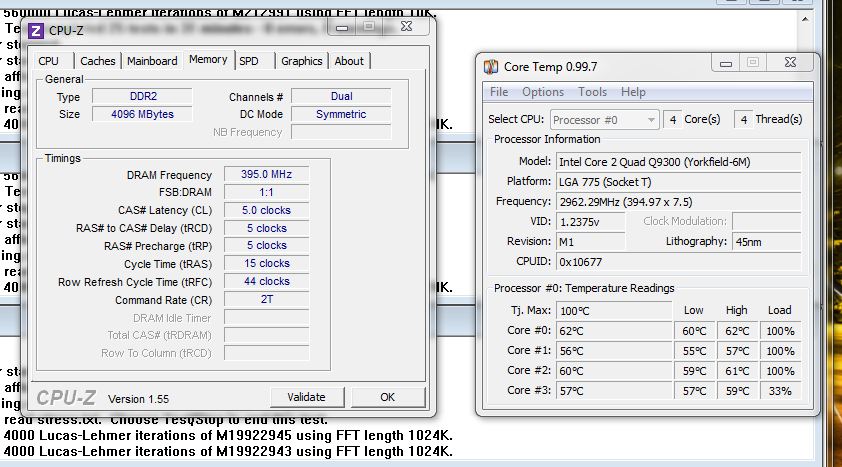Screen dimensions: 842x467
Task: Close the Core Temp window
Action: [x=790, y=62]
